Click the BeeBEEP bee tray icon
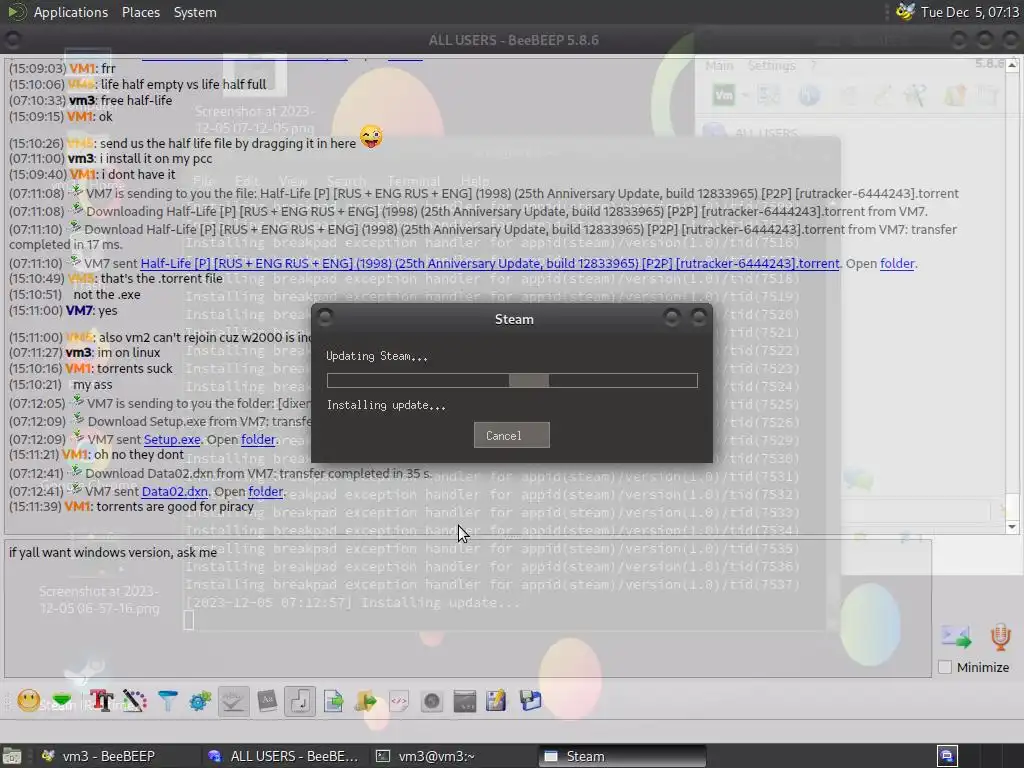Screen dimensions: 1024x768 (x=905, y=12)
